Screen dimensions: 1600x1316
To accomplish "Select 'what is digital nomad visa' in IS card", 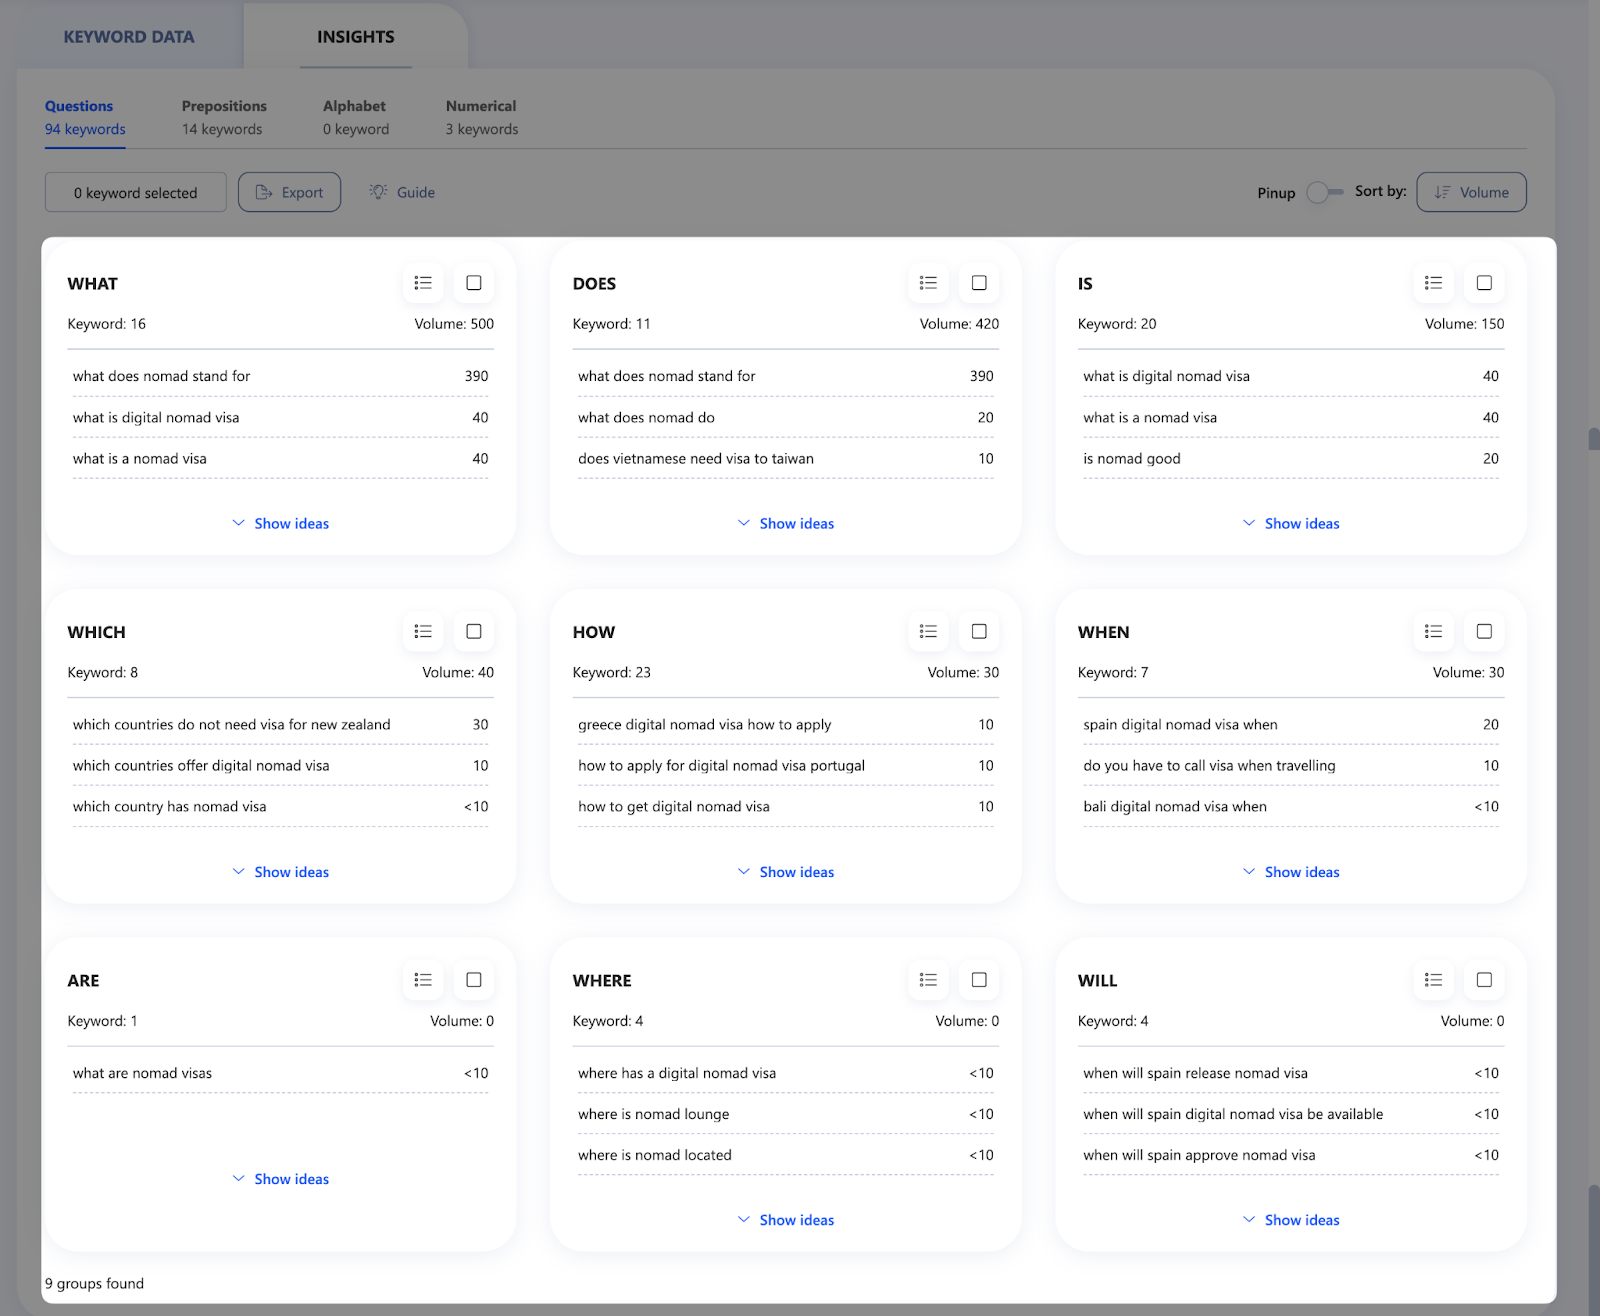I will [1291, 376].
